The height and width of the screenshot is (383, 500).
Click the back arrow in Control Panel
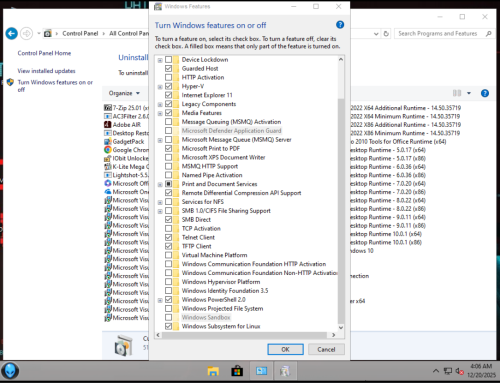pyautogui.click(x=12, y=33)
